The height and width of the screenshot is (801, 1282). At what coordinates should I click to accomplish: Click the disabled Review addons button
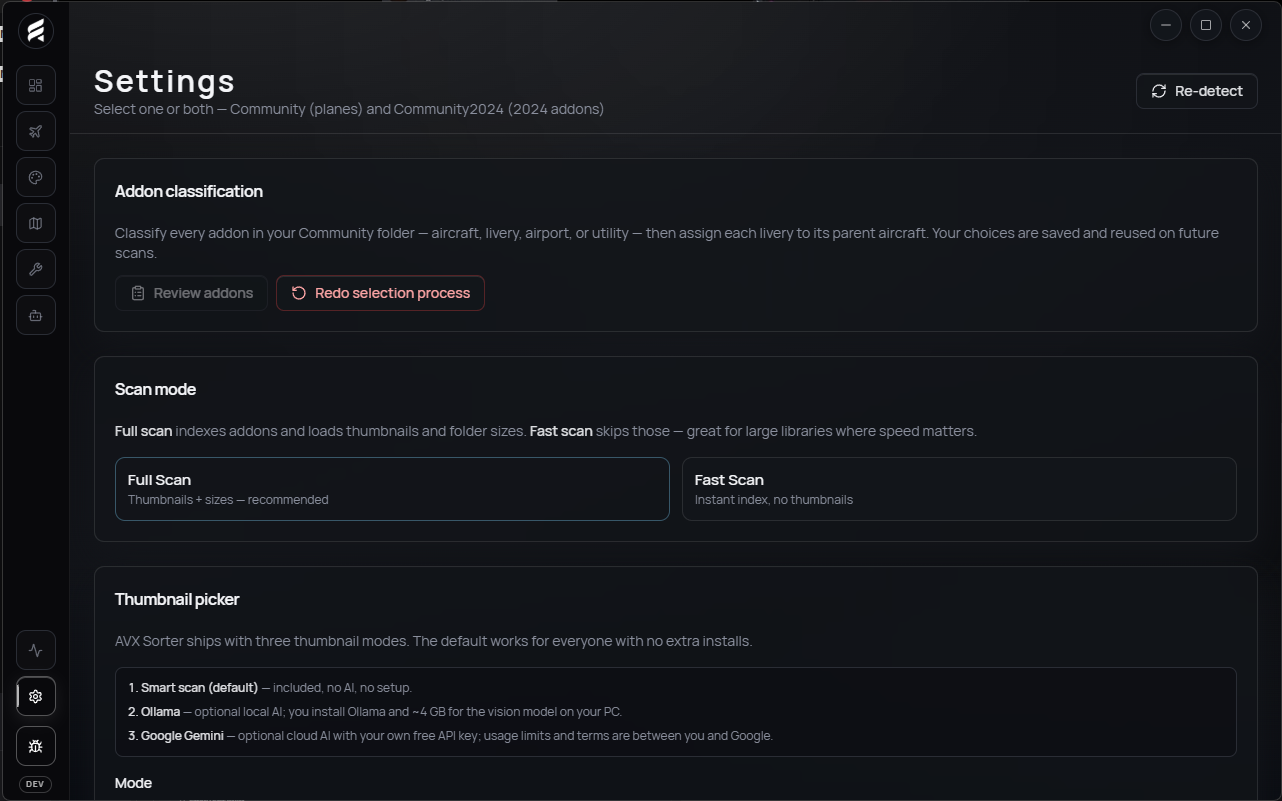coord(191,293)
